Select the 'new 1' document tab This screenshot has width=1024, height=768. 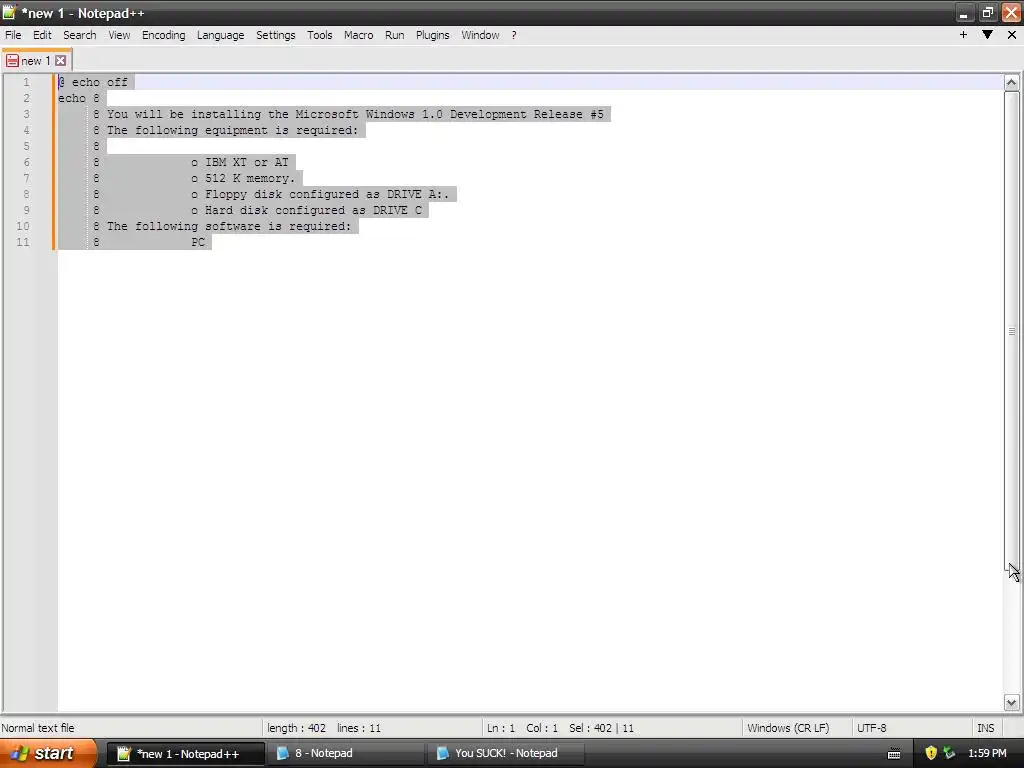(36, 61)
